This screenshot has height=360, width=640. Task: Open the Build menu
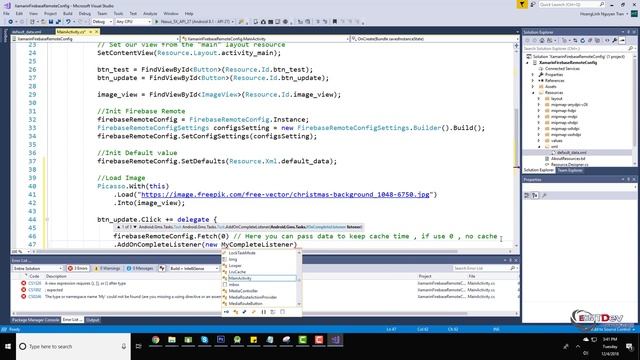(x=68, y=13)
